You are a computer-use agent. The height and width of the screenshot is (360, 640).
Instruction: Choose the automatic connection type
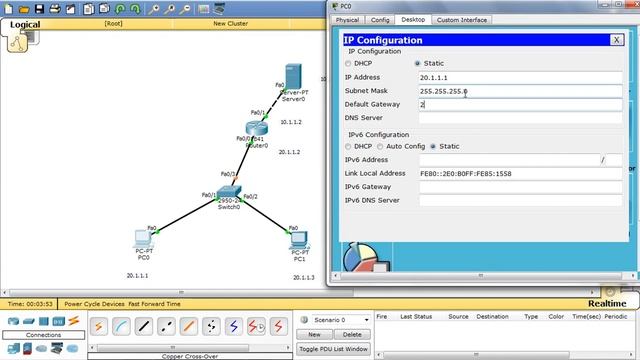point(99,327)
